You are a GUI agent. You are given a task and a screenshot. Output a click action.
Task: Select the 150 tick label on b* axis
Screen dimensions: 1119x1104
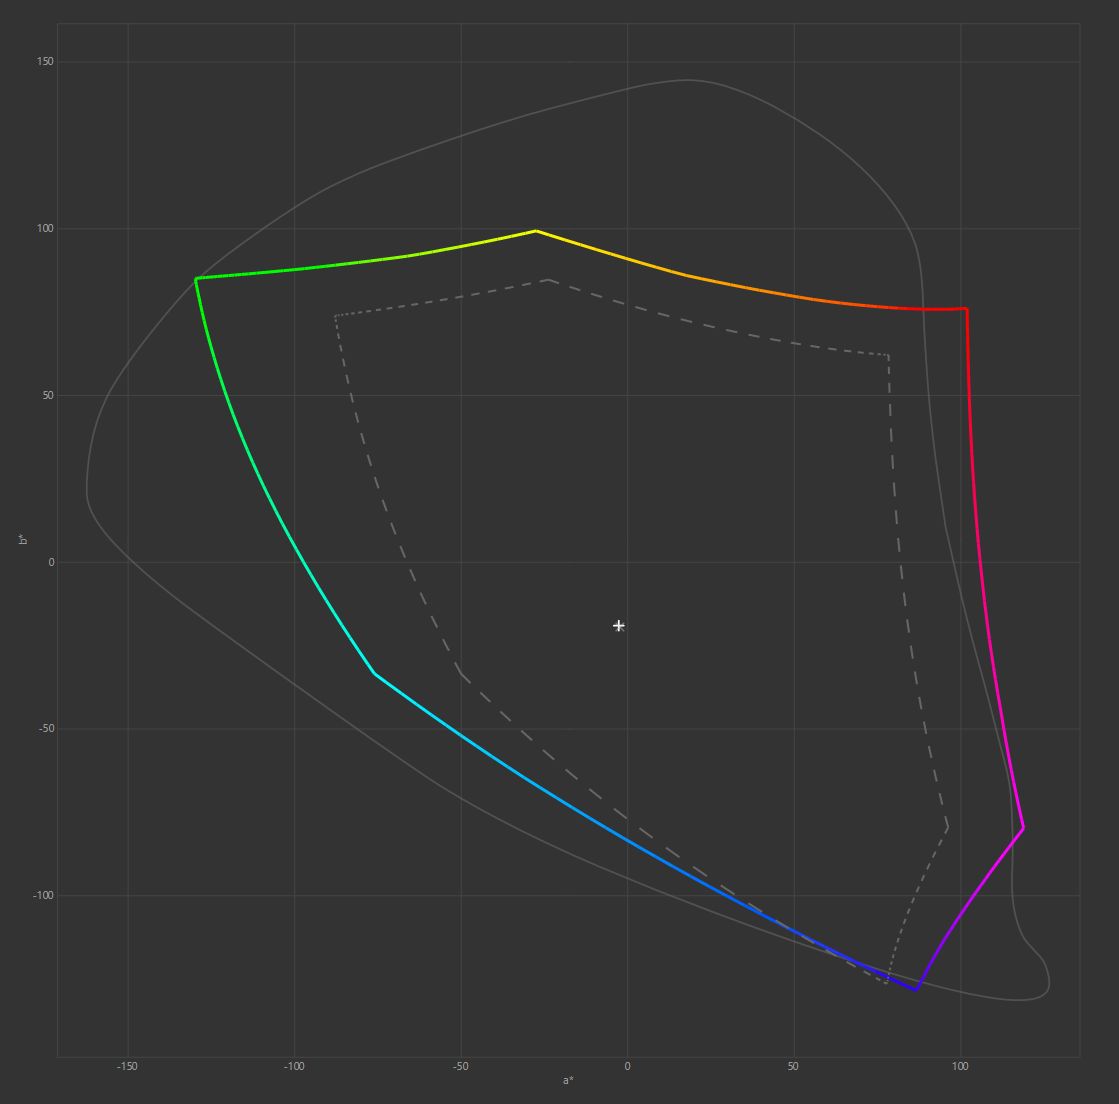(x=45, y=61)
